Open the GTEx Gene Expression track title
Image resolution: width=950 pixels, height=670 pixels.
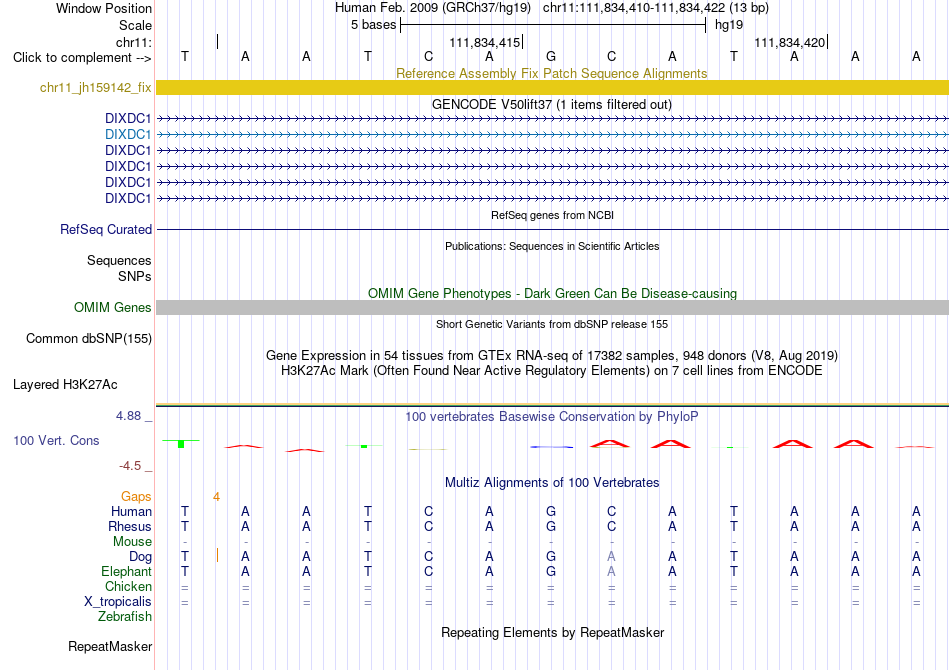[552, 356]
